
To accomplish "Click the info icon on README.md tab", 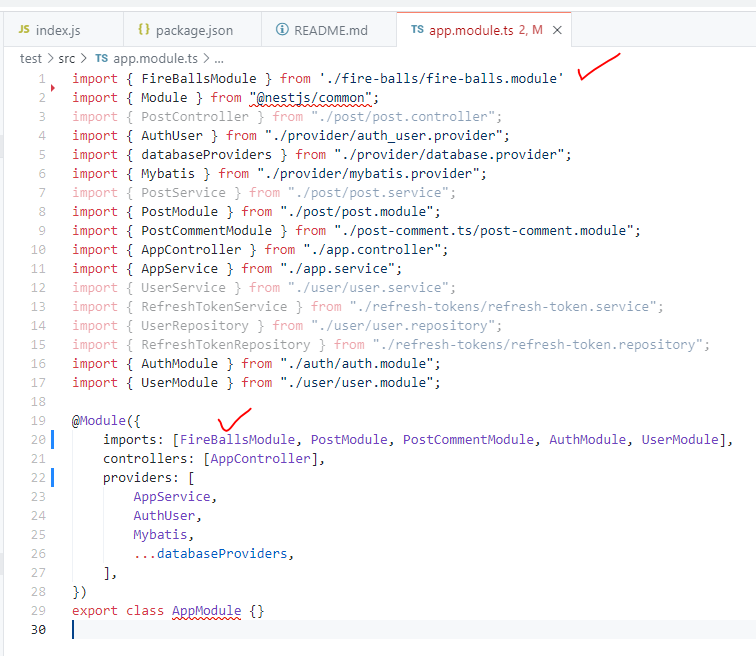I will pos(279,30).
